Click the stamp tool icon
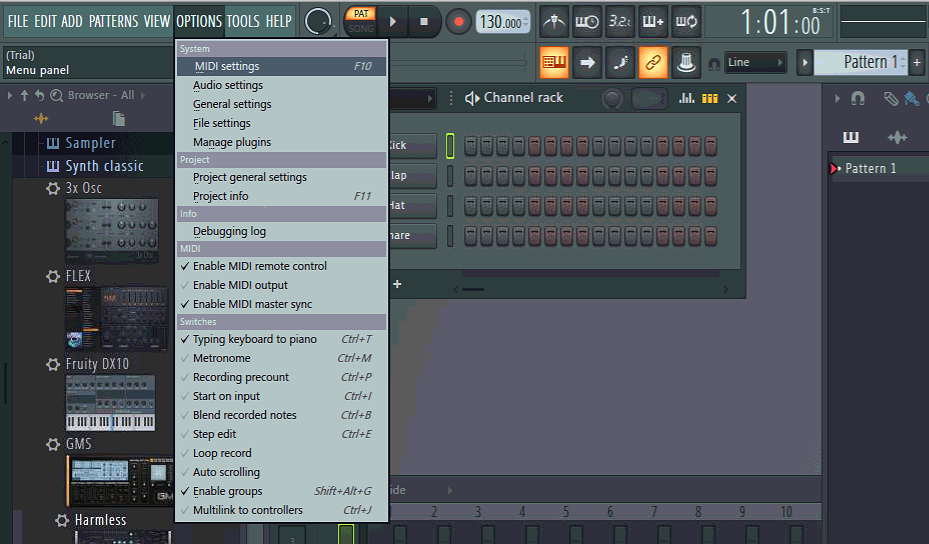Image resolution: width=929 pixels, height=544 pixels. click(x=686, y=62)
